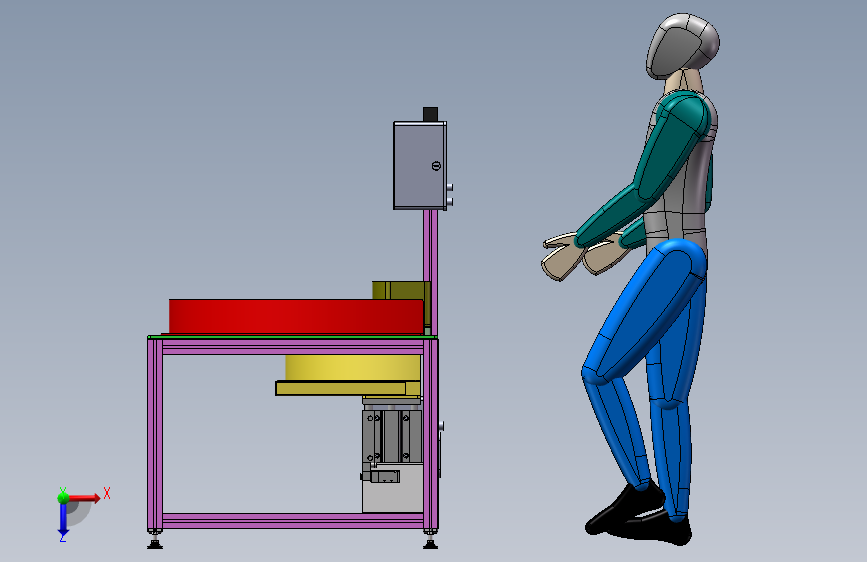Image resolution: width=867 pixels, height=562 pixels.
Task: Select the gray cylinder assembly under the tray
Action: (393, 434)
